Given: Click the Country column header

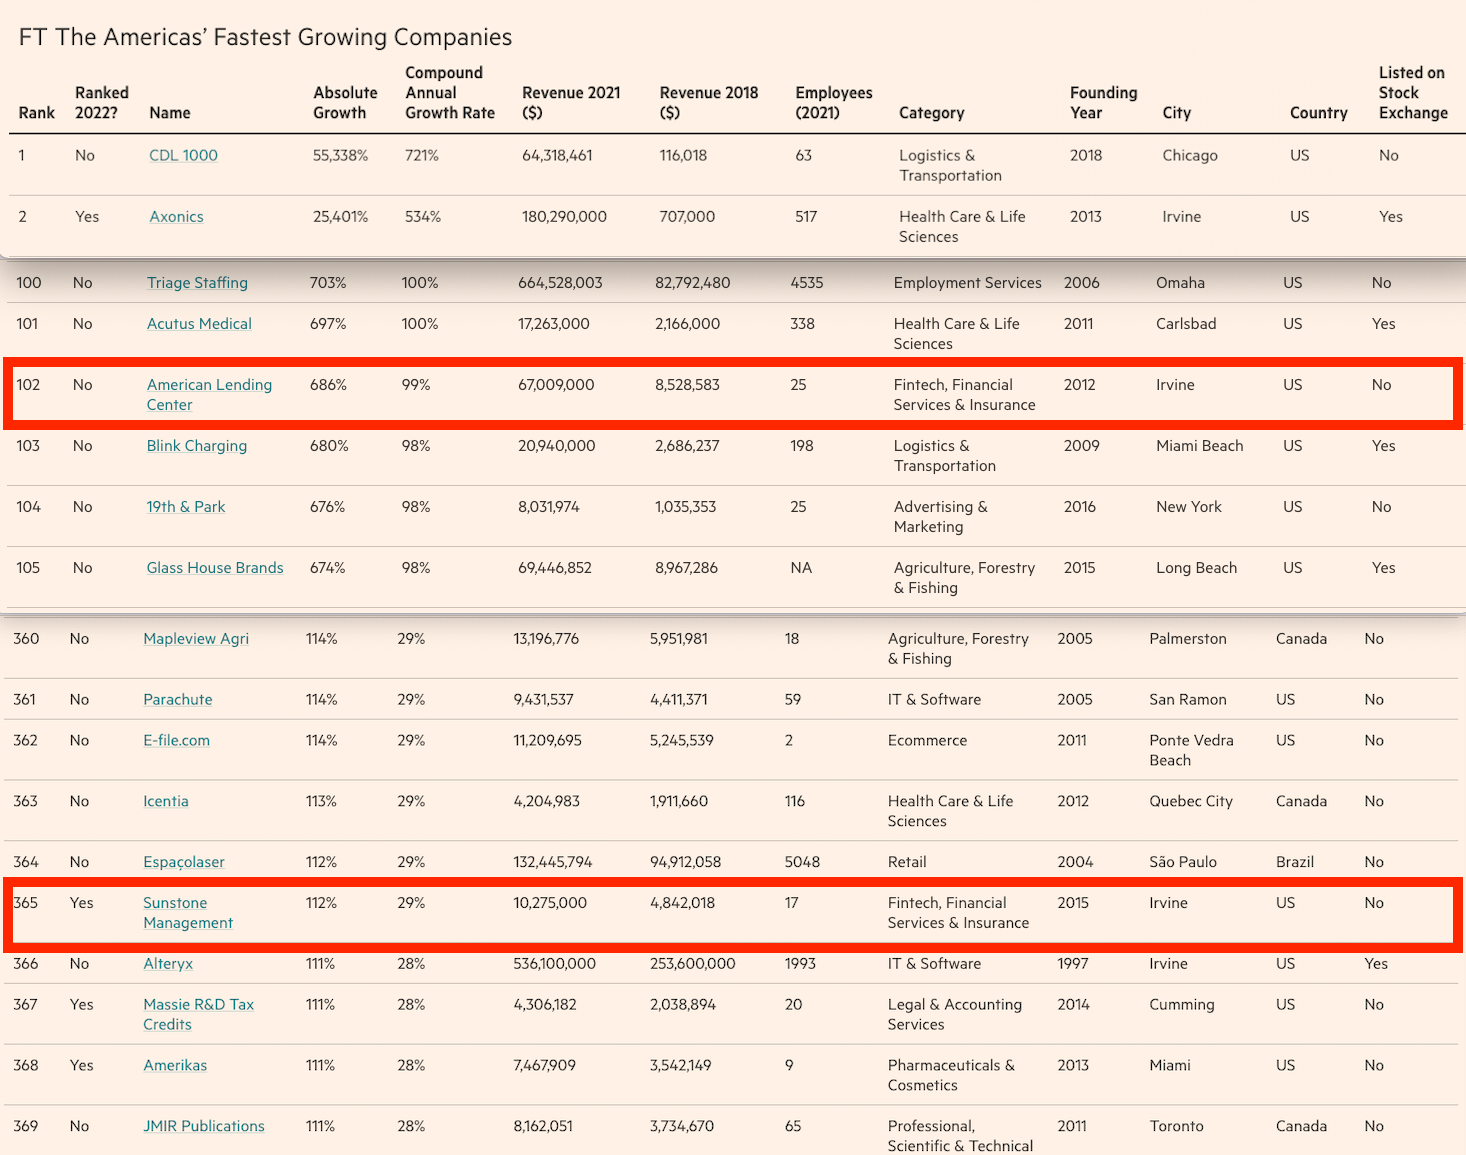Looking at the screenshot, I should pyautogui.click(x=1319, y=113).
